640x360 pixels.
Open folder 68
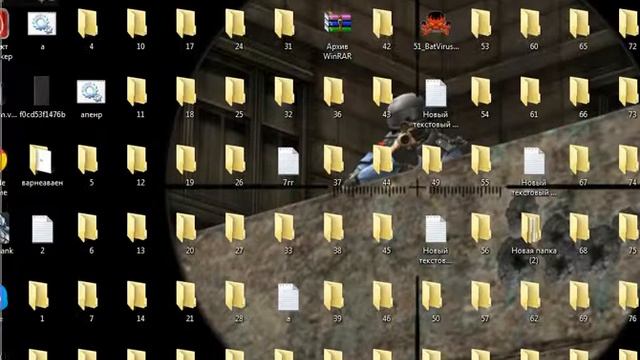580,228
